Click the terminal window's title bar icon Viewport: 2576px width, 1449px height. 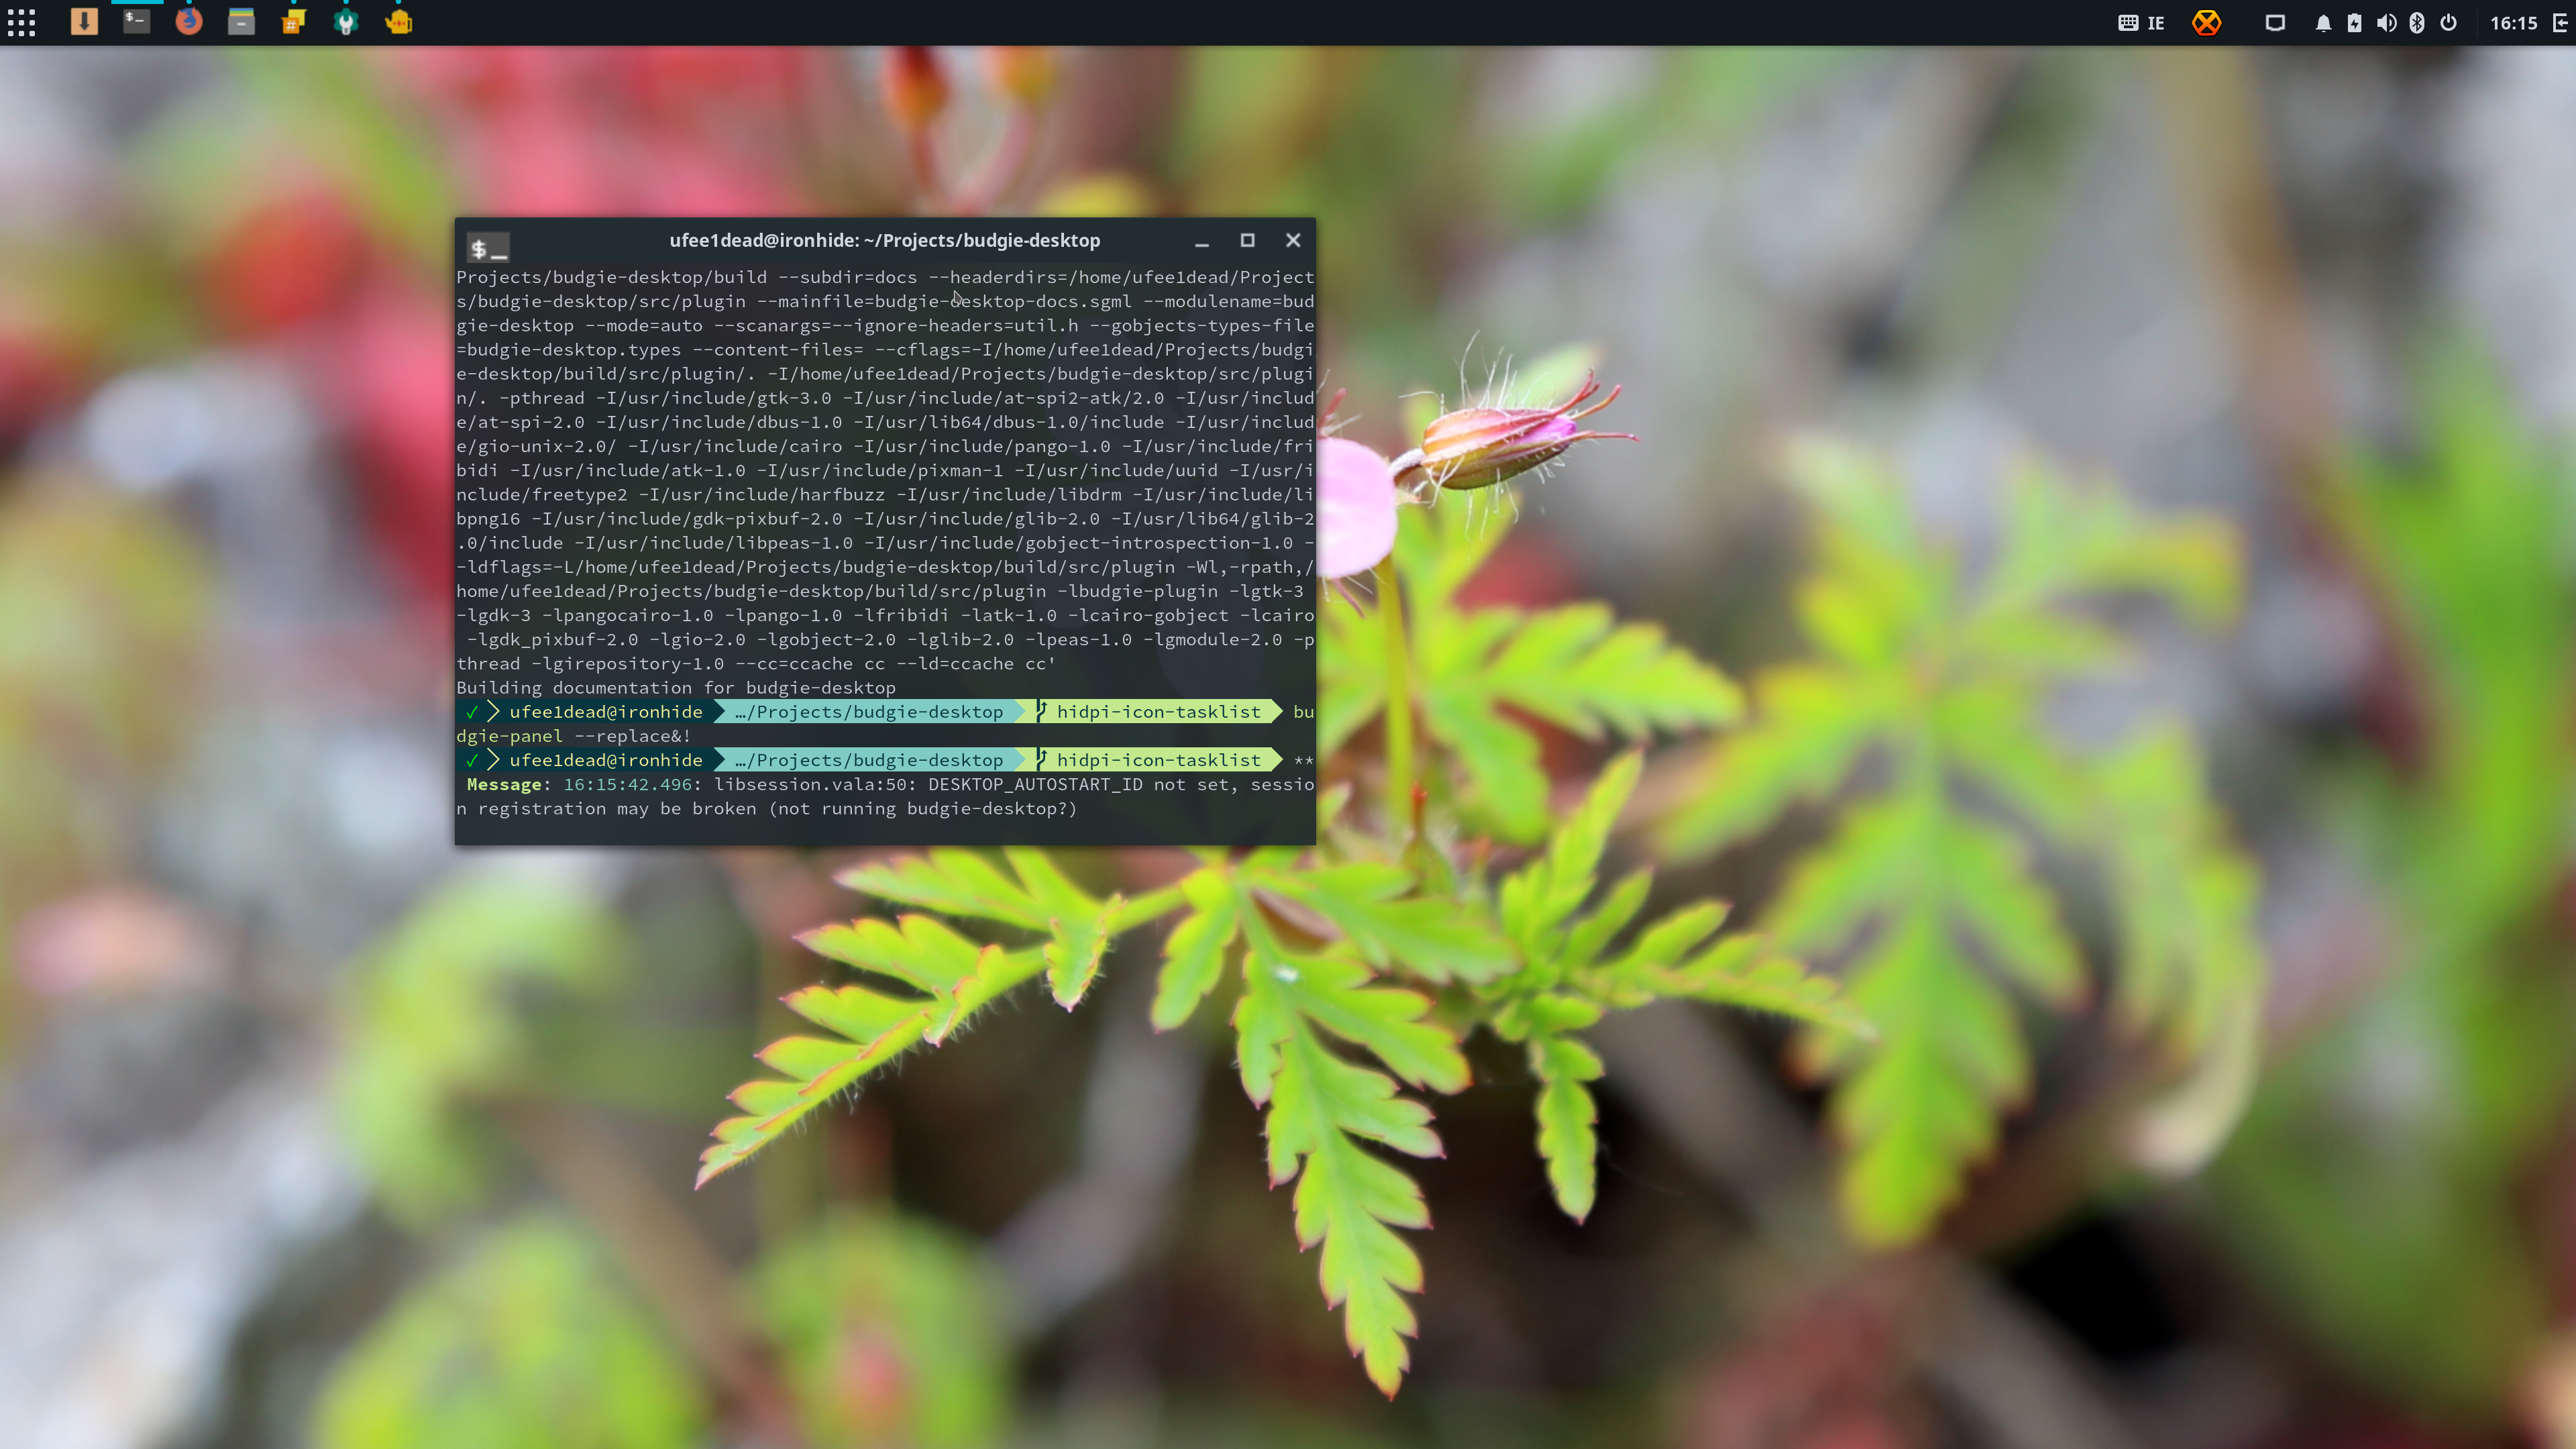click(x=488, y=247)
